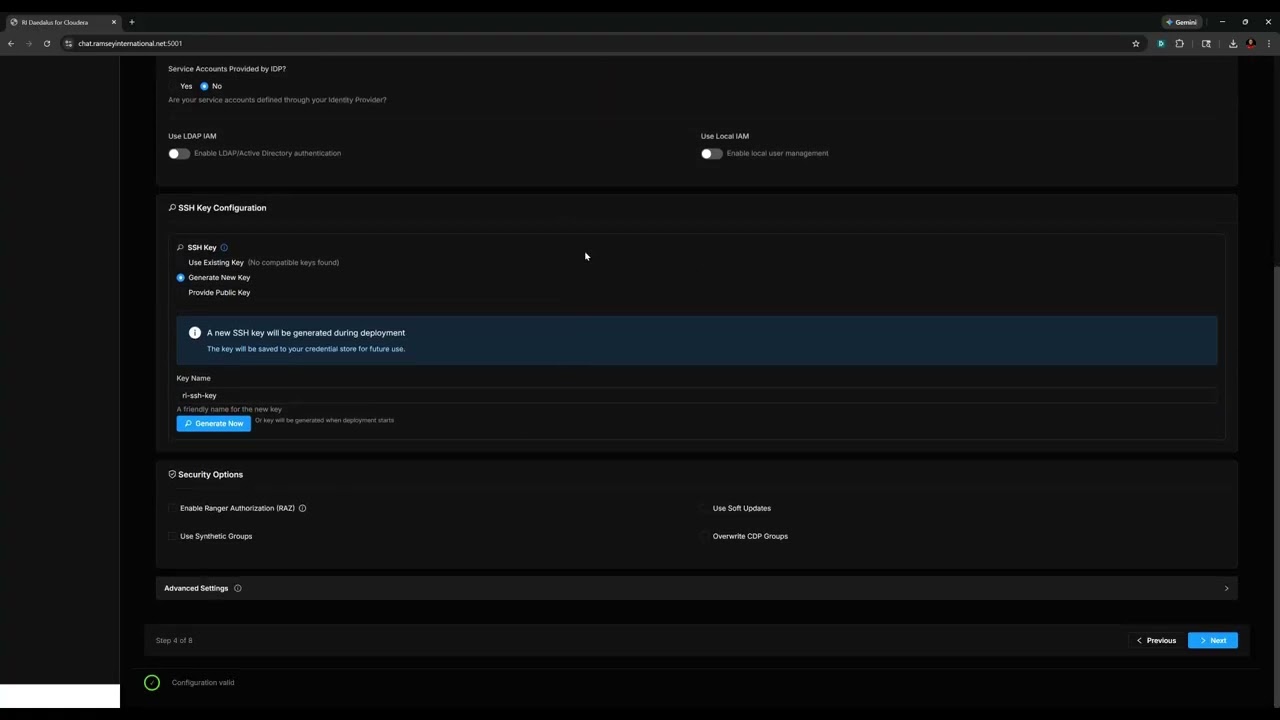Toggle Enable LDAP/Active Directory authentication

pos(179,154)
